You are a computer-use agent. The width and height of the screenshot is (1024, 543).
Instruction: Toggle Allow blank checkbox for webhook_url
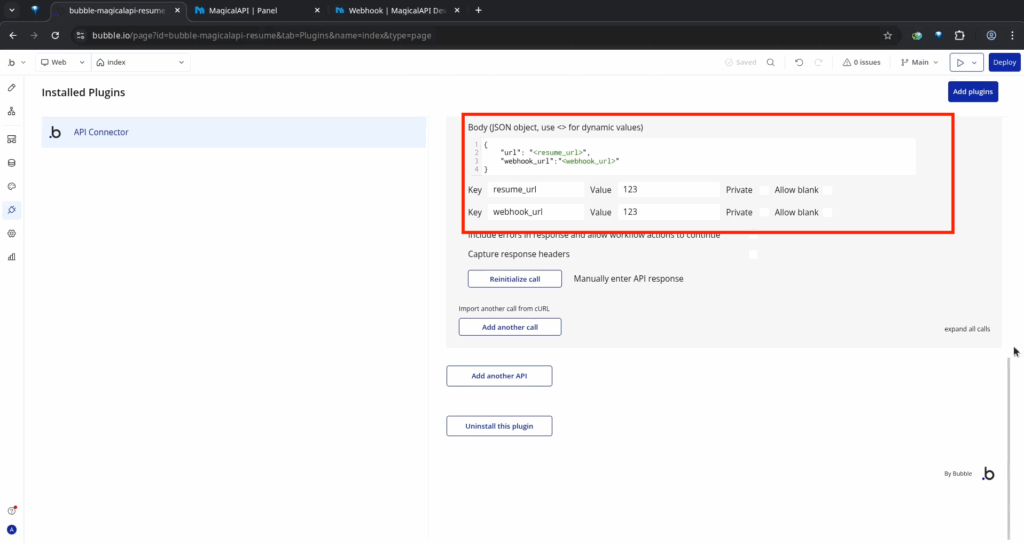(x=827, y=212)
